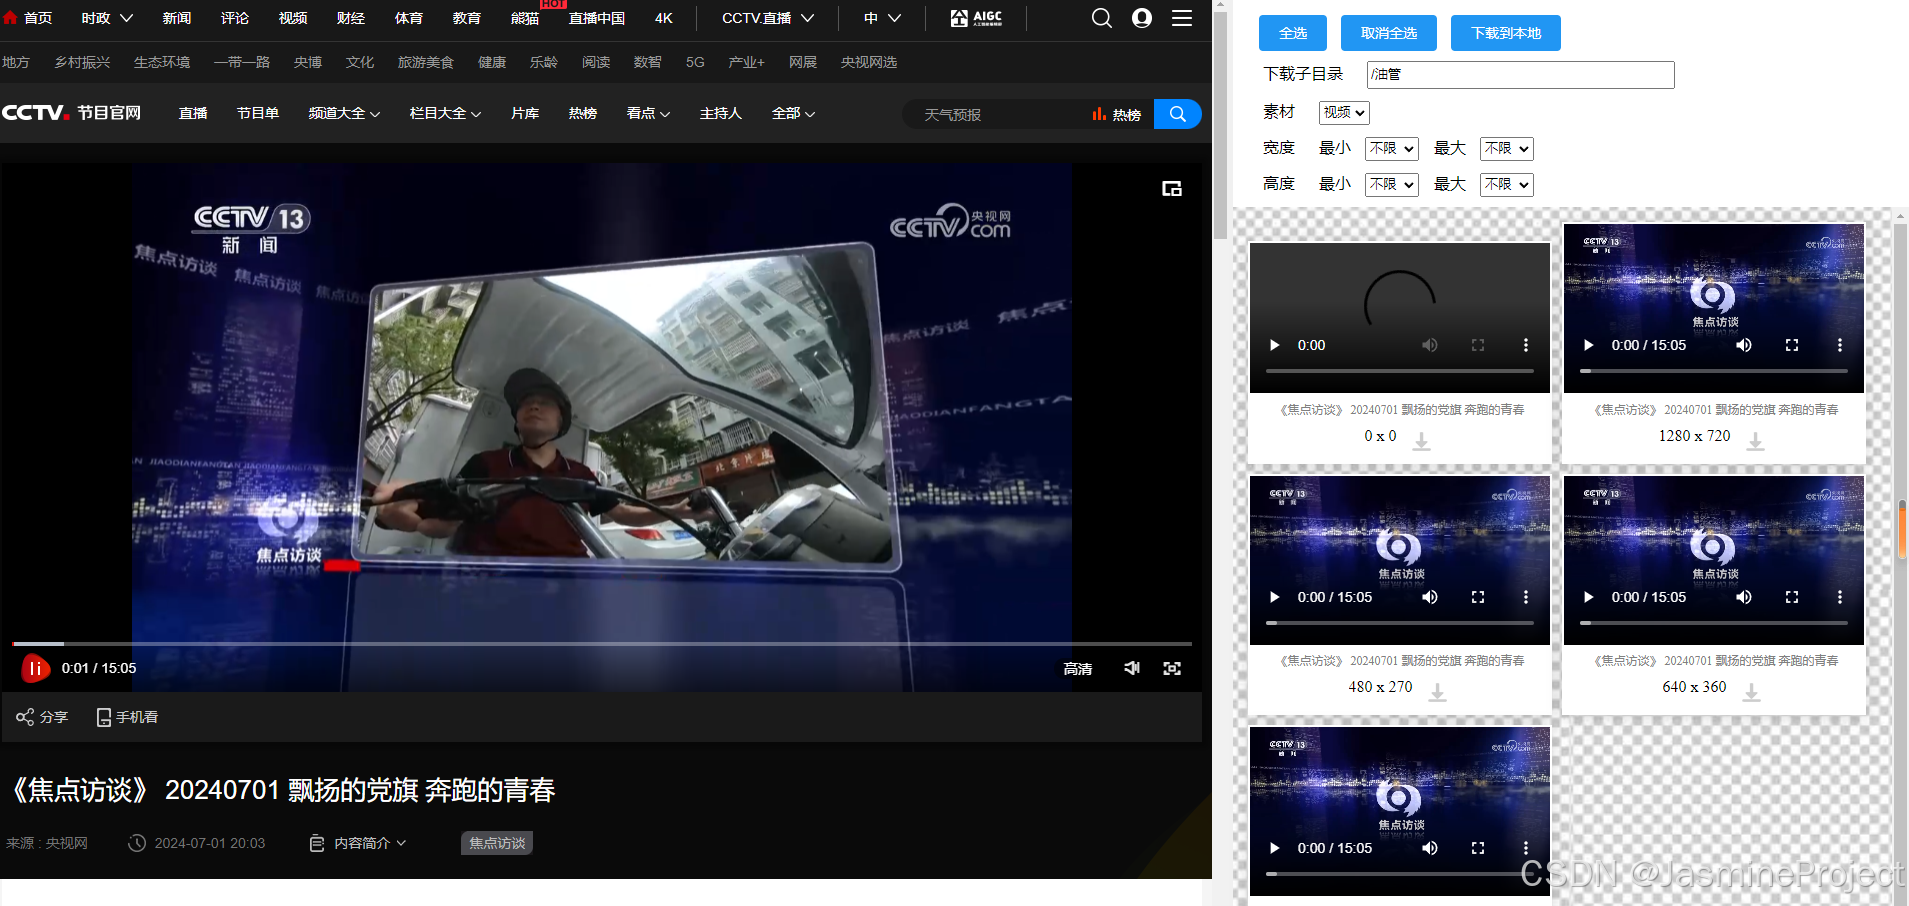The width and height of the screenshot is (1909, 906).
Task: Switch quality via 高清 button
Action: pyautogui.click(x=1078, y=668)
